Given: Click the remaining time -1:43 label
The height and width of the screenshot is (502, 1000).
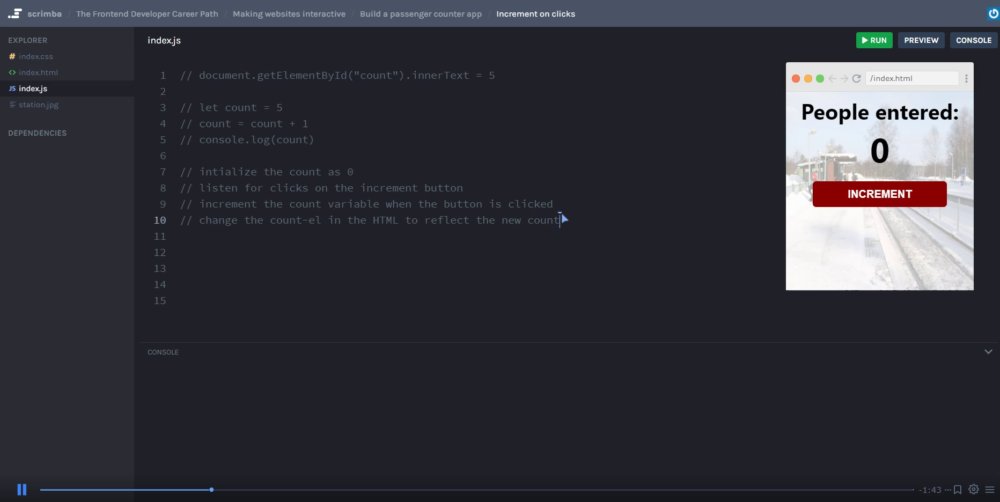Looking at the screenshot, I should (x=930, y=490).
